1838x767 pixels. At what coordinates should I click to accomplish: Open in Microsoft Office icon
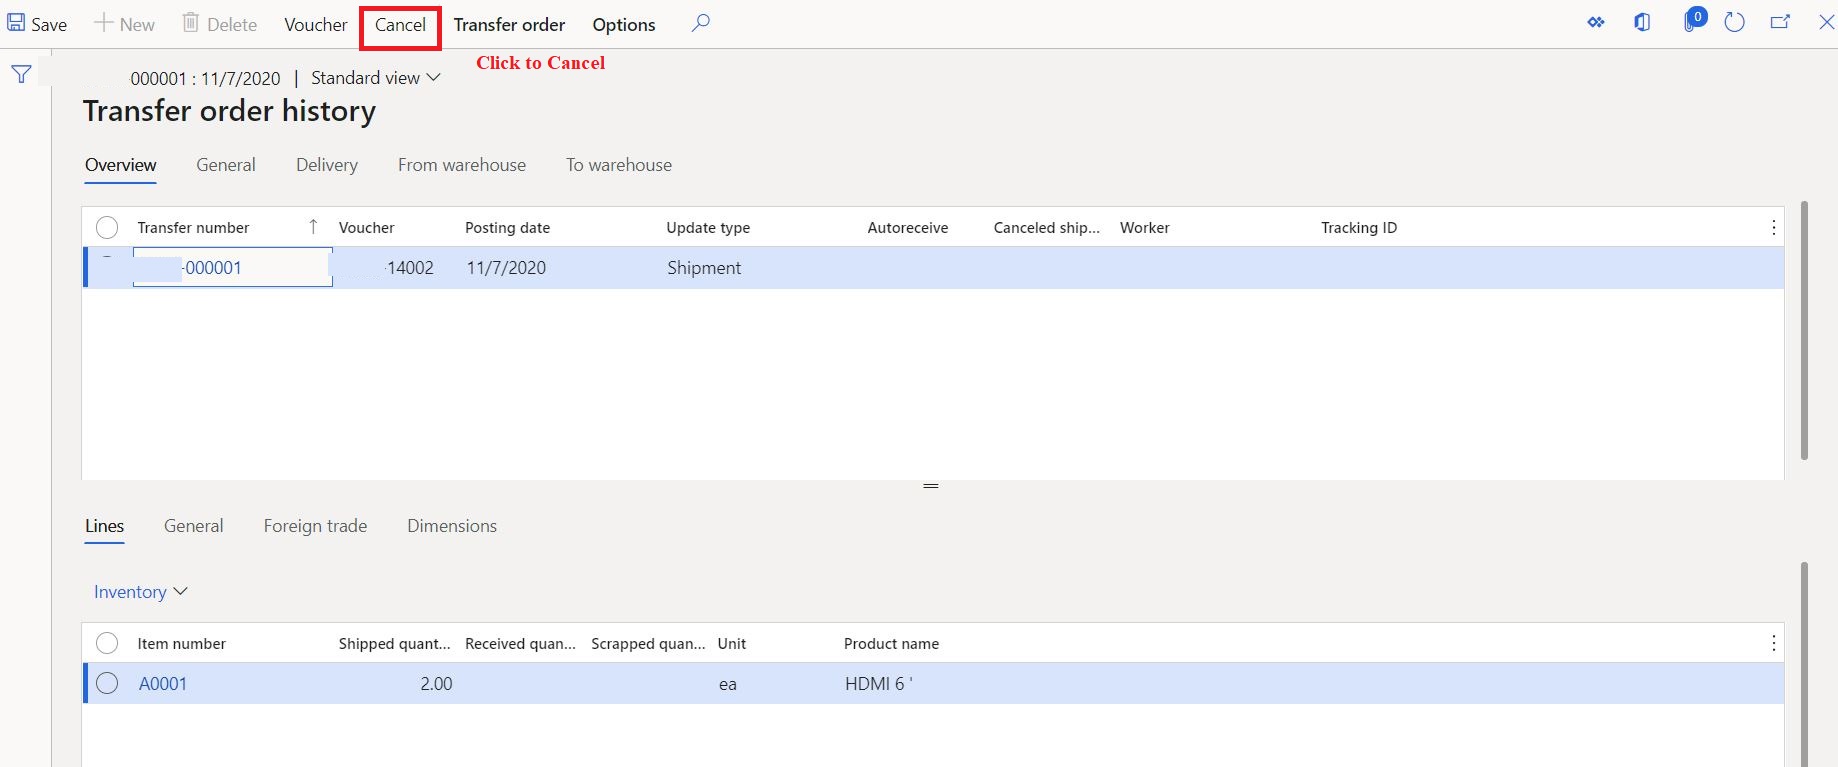coord(1642,22)
